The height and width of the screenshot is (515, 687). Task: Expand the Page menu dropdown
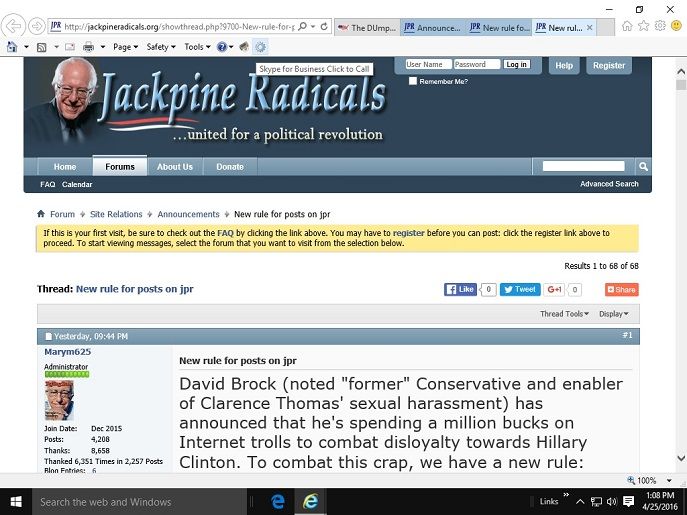pos(125,47)
